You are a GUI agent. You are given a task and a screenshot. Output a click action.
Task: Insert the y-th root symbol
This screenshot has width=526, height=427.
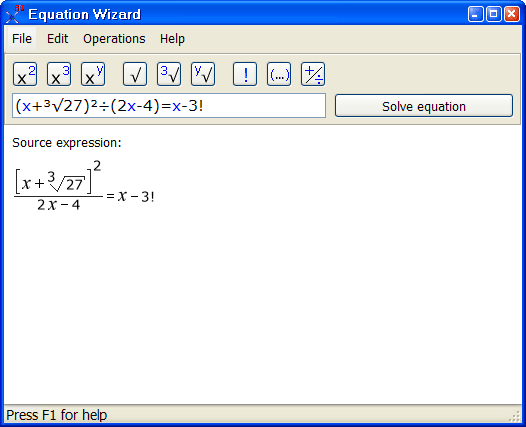[x=203, y=74]
